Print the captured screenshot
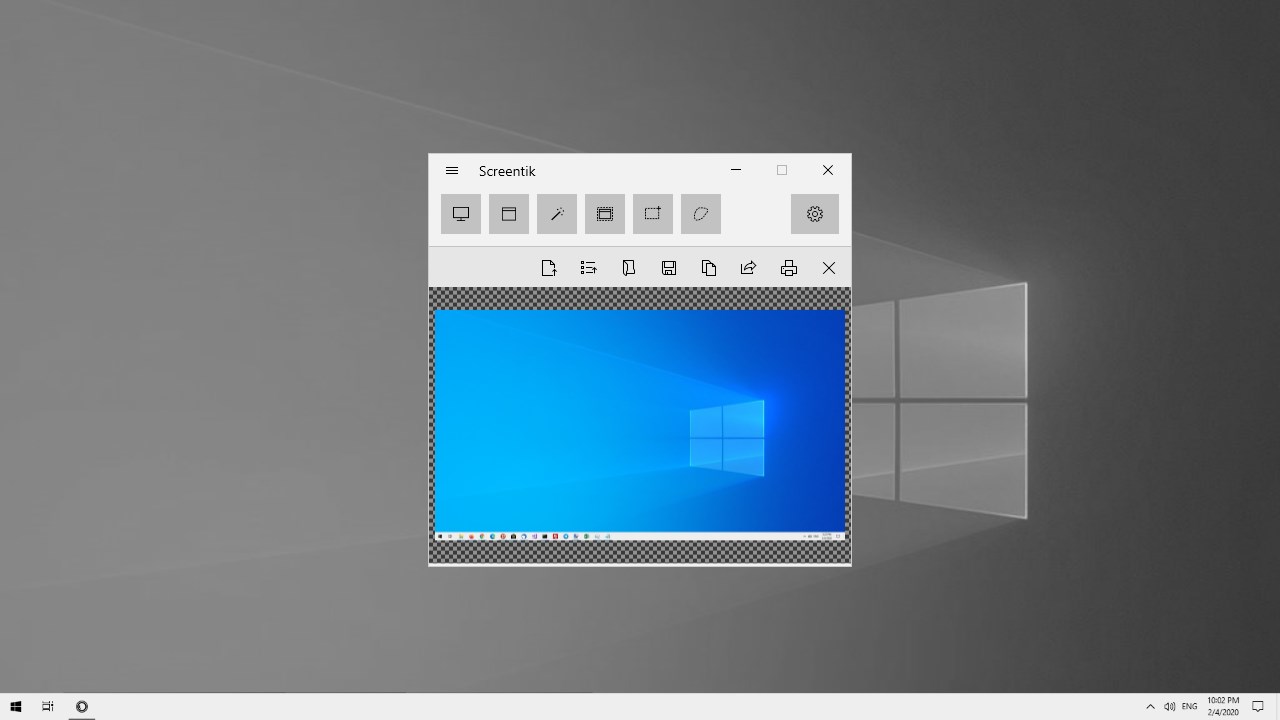Image resolution: width=1280 pixels, height=720 pixels. 789,268
